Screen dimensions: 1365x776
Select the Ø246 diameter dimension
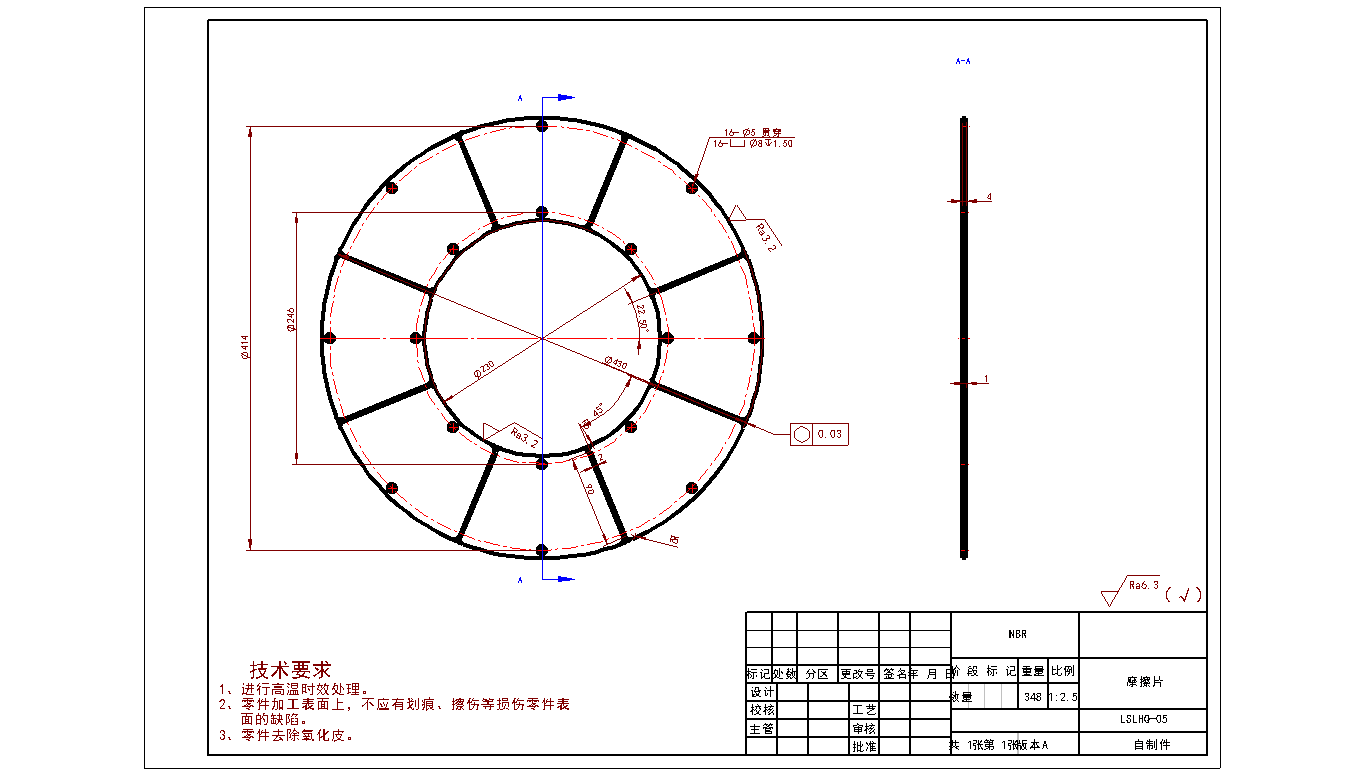291,320
